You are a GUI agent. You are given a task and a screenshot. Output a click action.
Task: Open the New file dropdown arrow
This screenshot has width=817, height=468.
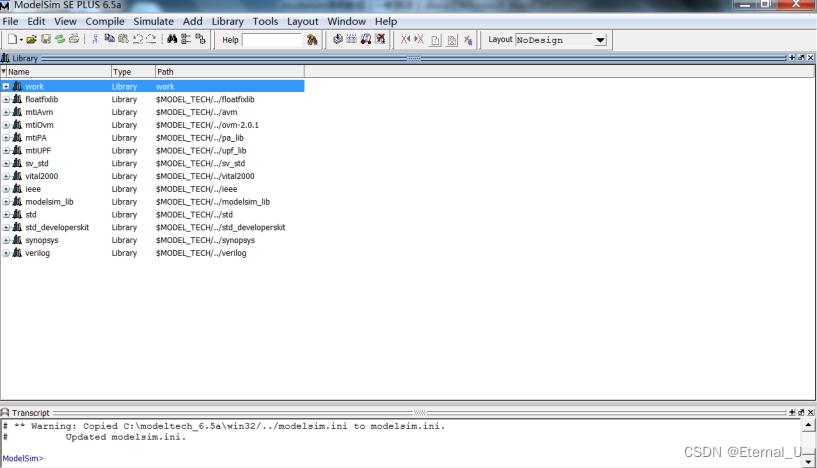coord(21,40)
